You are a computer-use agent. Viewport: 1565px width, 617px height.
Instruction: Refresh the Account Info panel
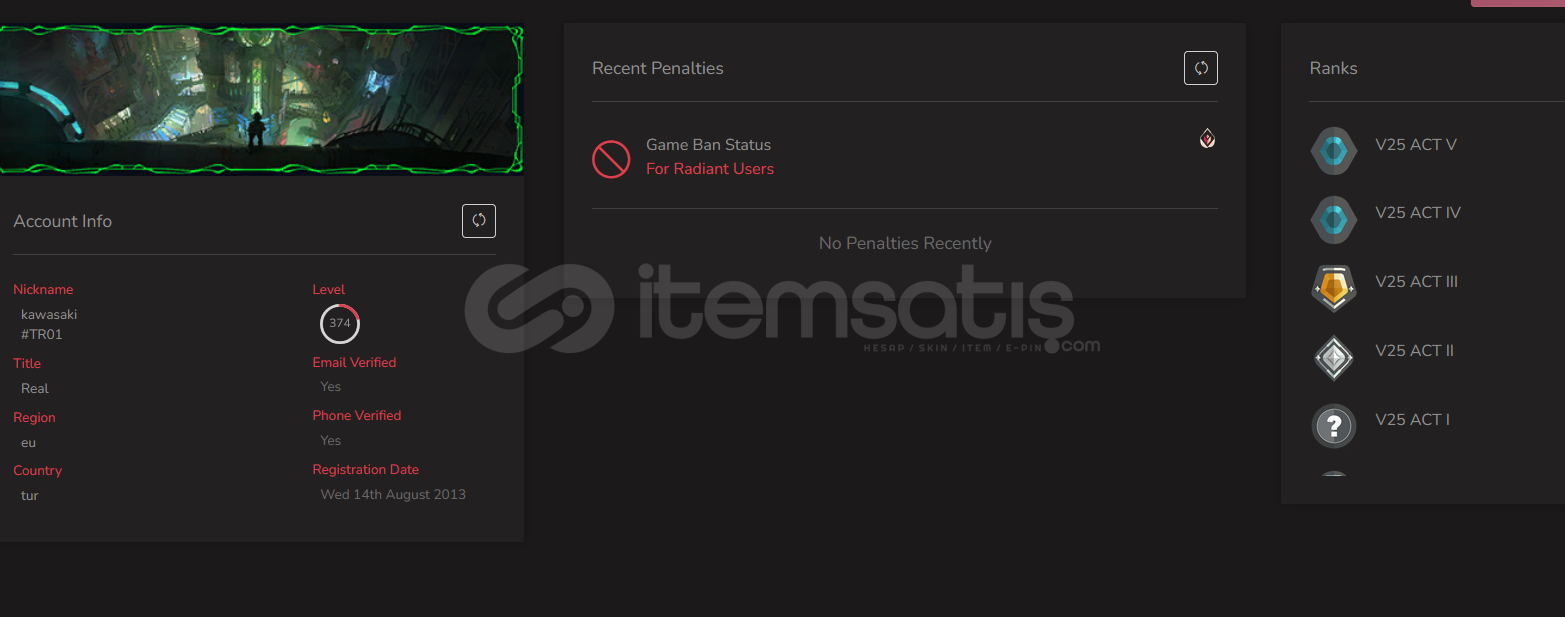(x=479, y=221)
